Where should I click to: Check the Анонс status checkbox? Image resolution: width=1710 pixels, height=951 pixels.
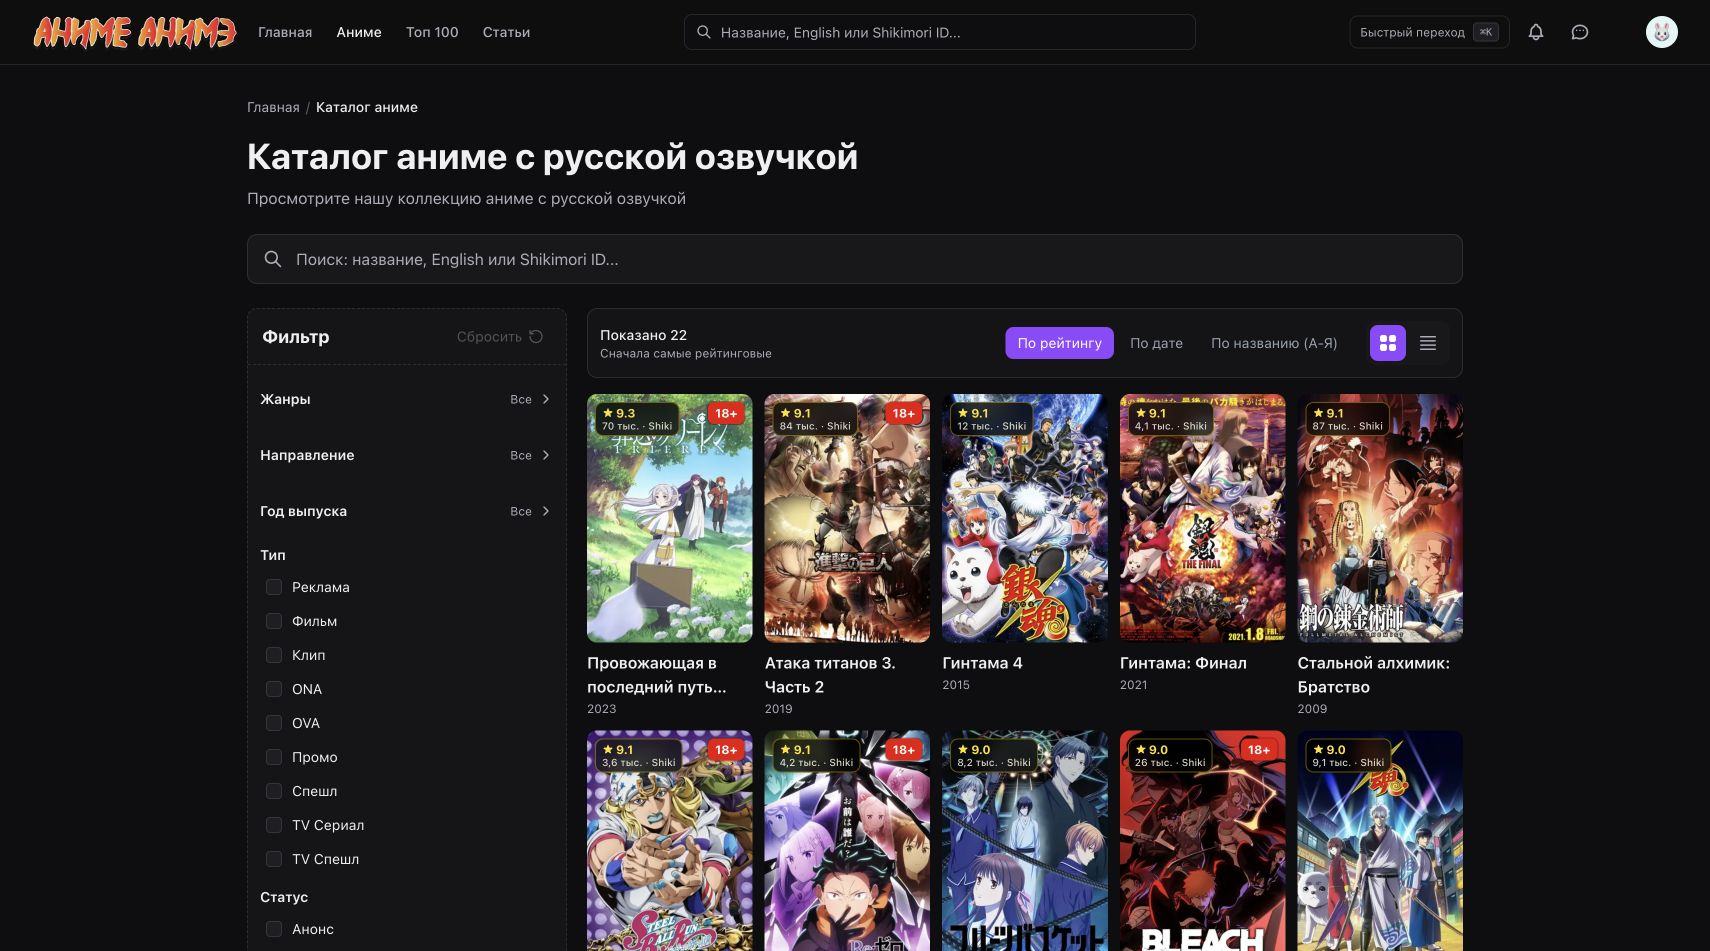pyautogui.click(x=274, y=929)
